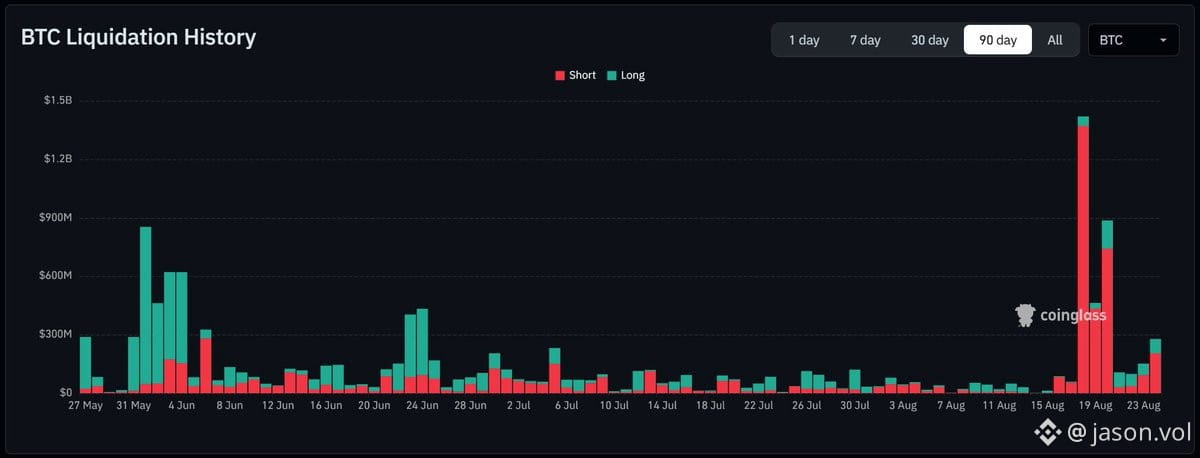Open the BTC coin dropdown

tap(1133, 40)
